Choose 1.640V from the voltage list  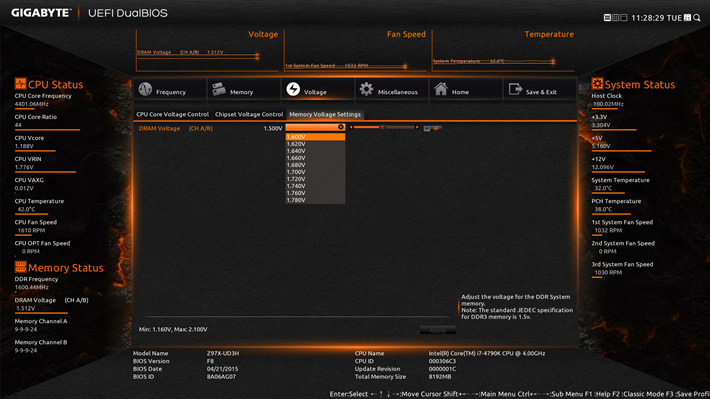pyautogui.click(x=315, y=151)
